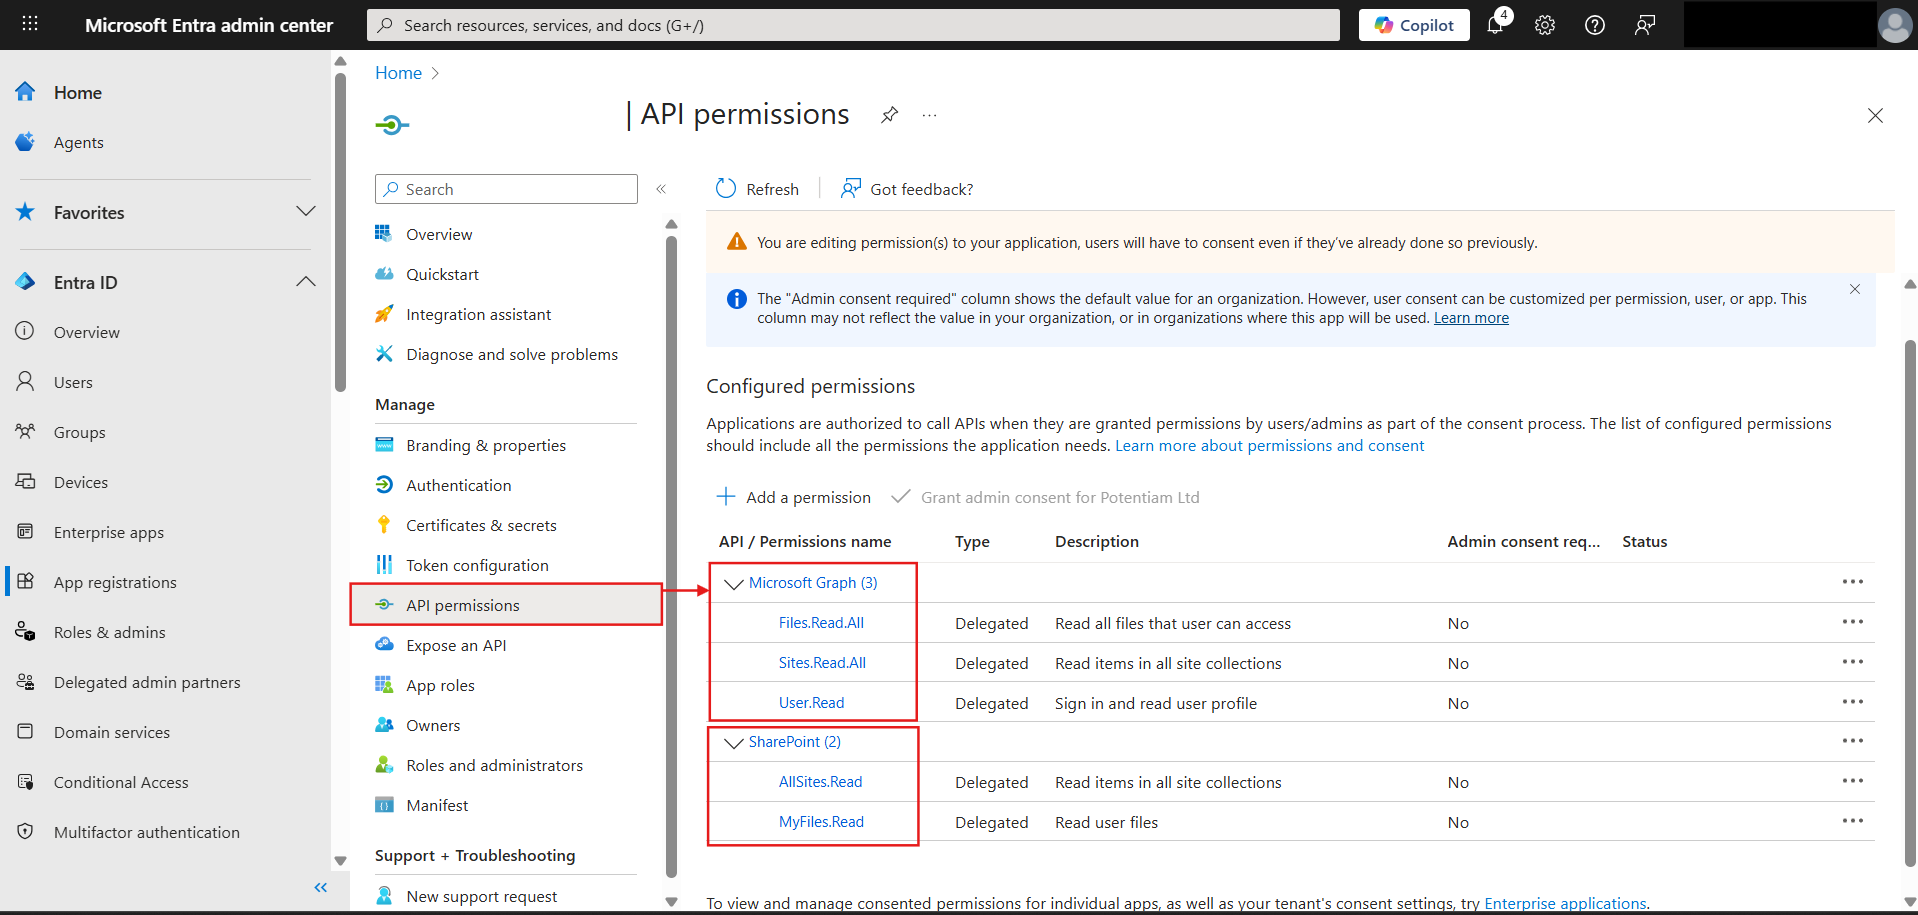Image resolution: width=1918 pixels, height=915 pixels.
Task: Open more options for User.Read row
Action: [x=1852, y=702]
